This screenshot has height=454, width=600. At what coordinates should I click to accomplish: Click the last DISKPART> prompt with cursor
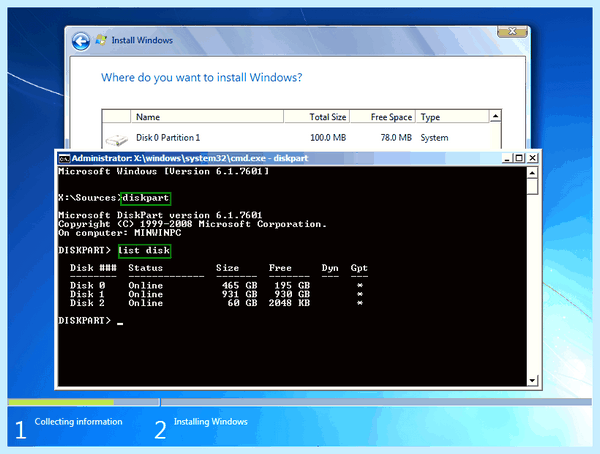click(91, 320)
